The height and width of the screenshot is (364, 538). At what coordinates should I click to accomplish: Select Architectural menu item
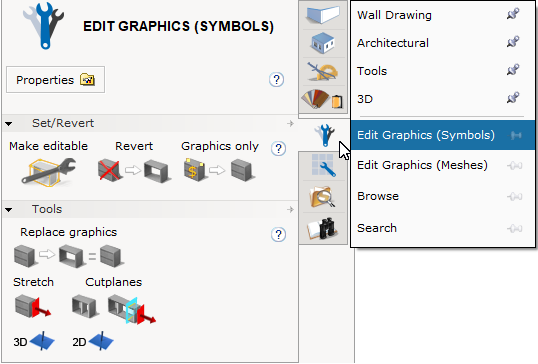tap(443, 43)
